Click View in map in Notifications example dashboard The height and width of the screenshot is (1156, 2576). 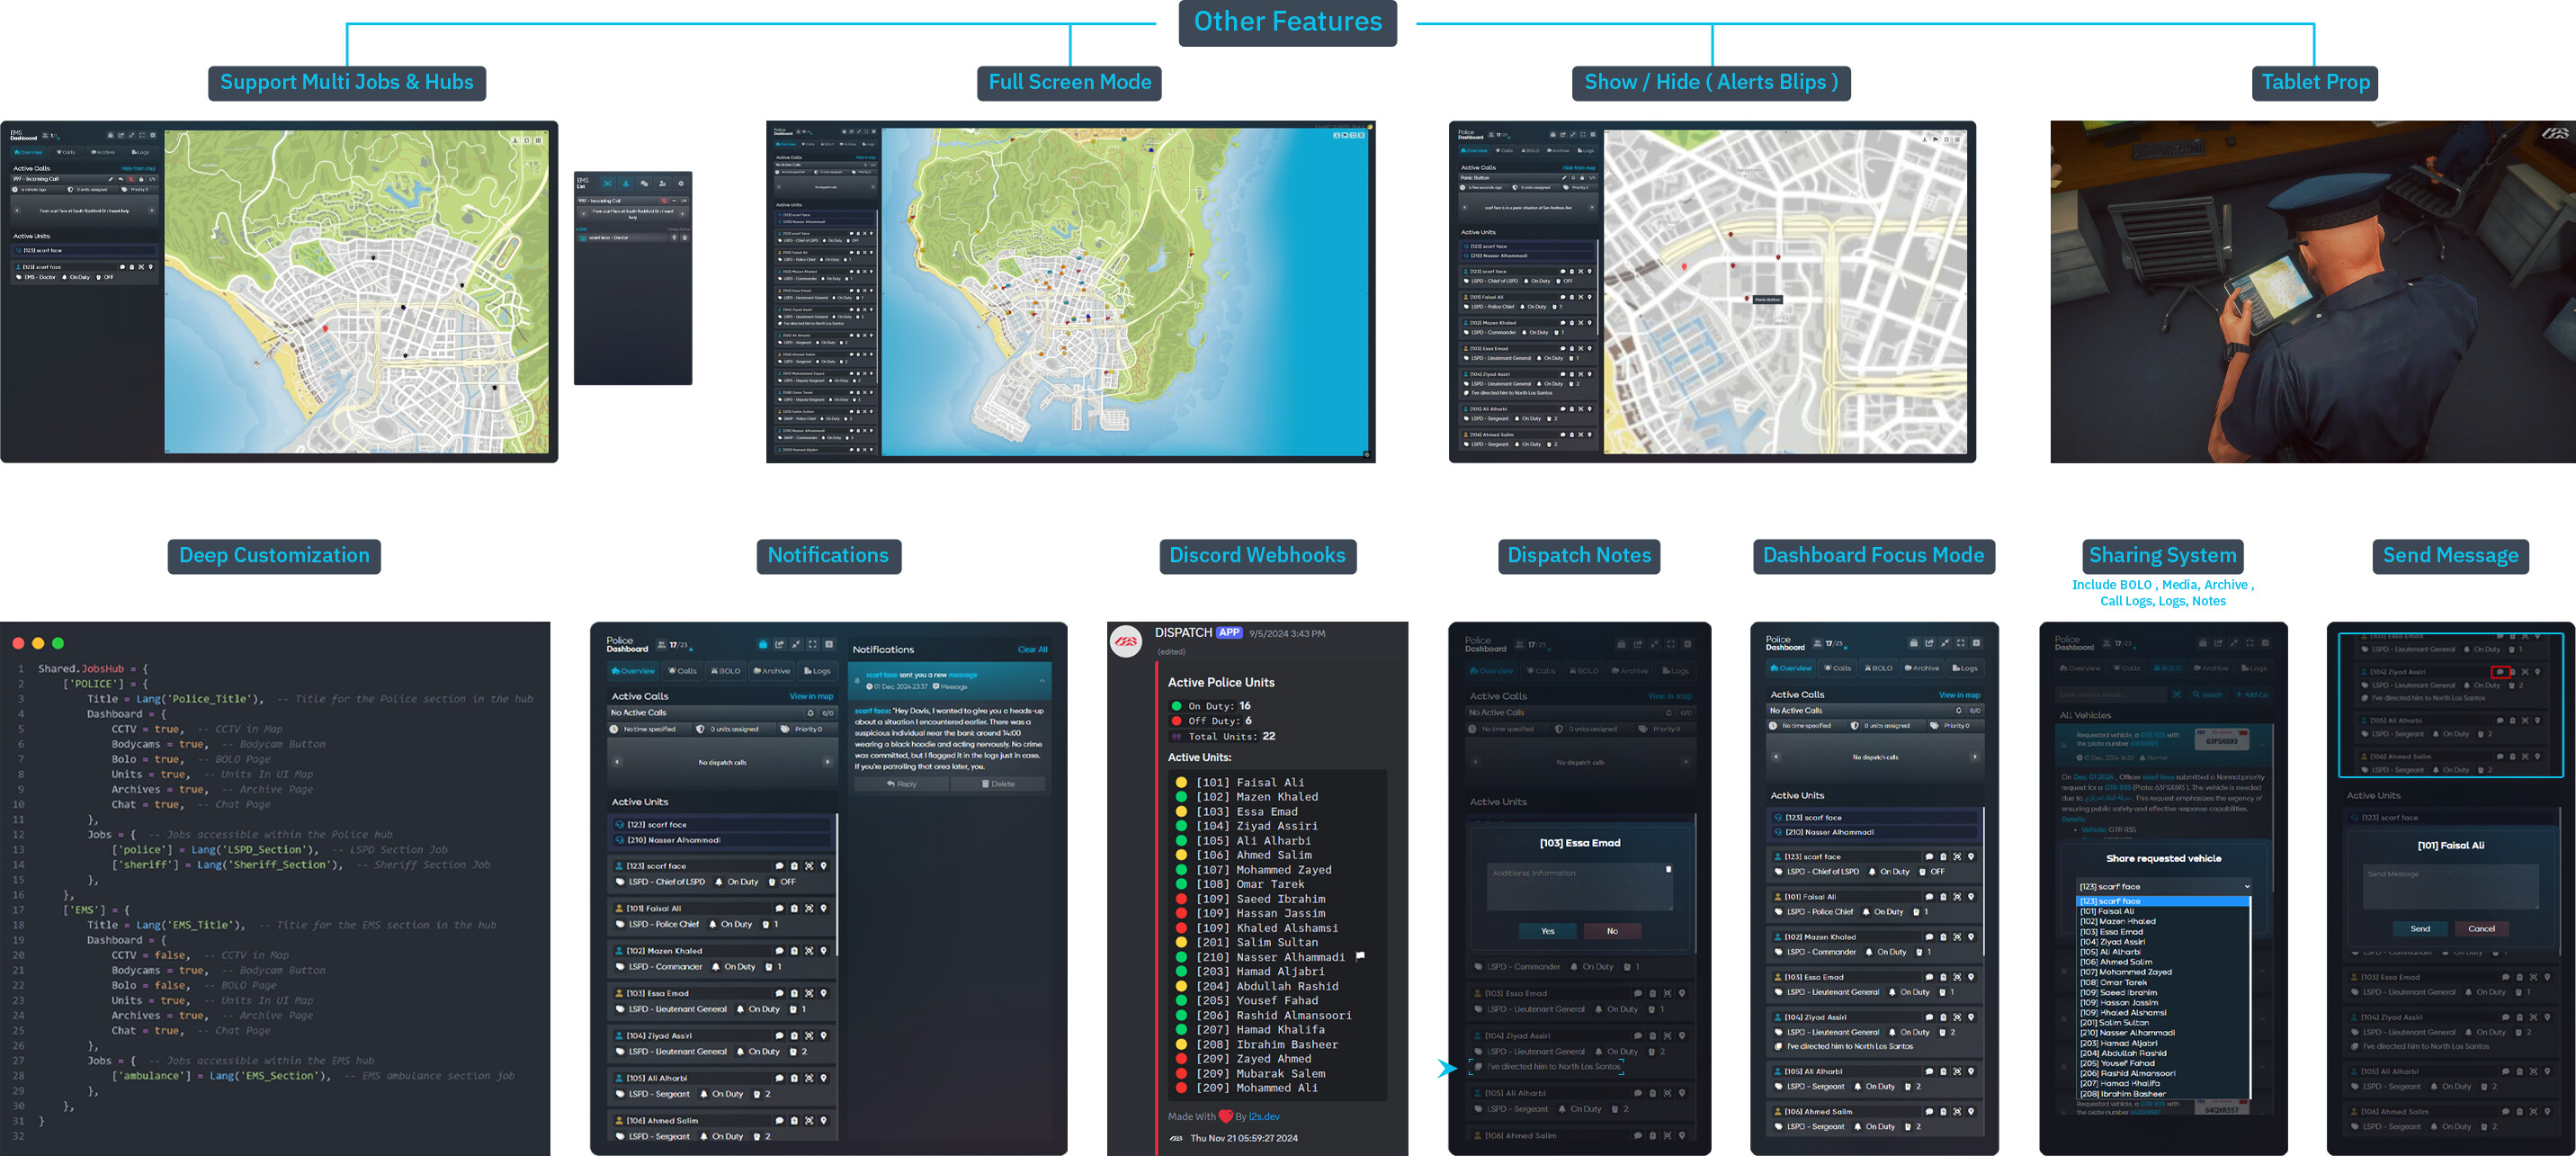[x=811, y=696]
